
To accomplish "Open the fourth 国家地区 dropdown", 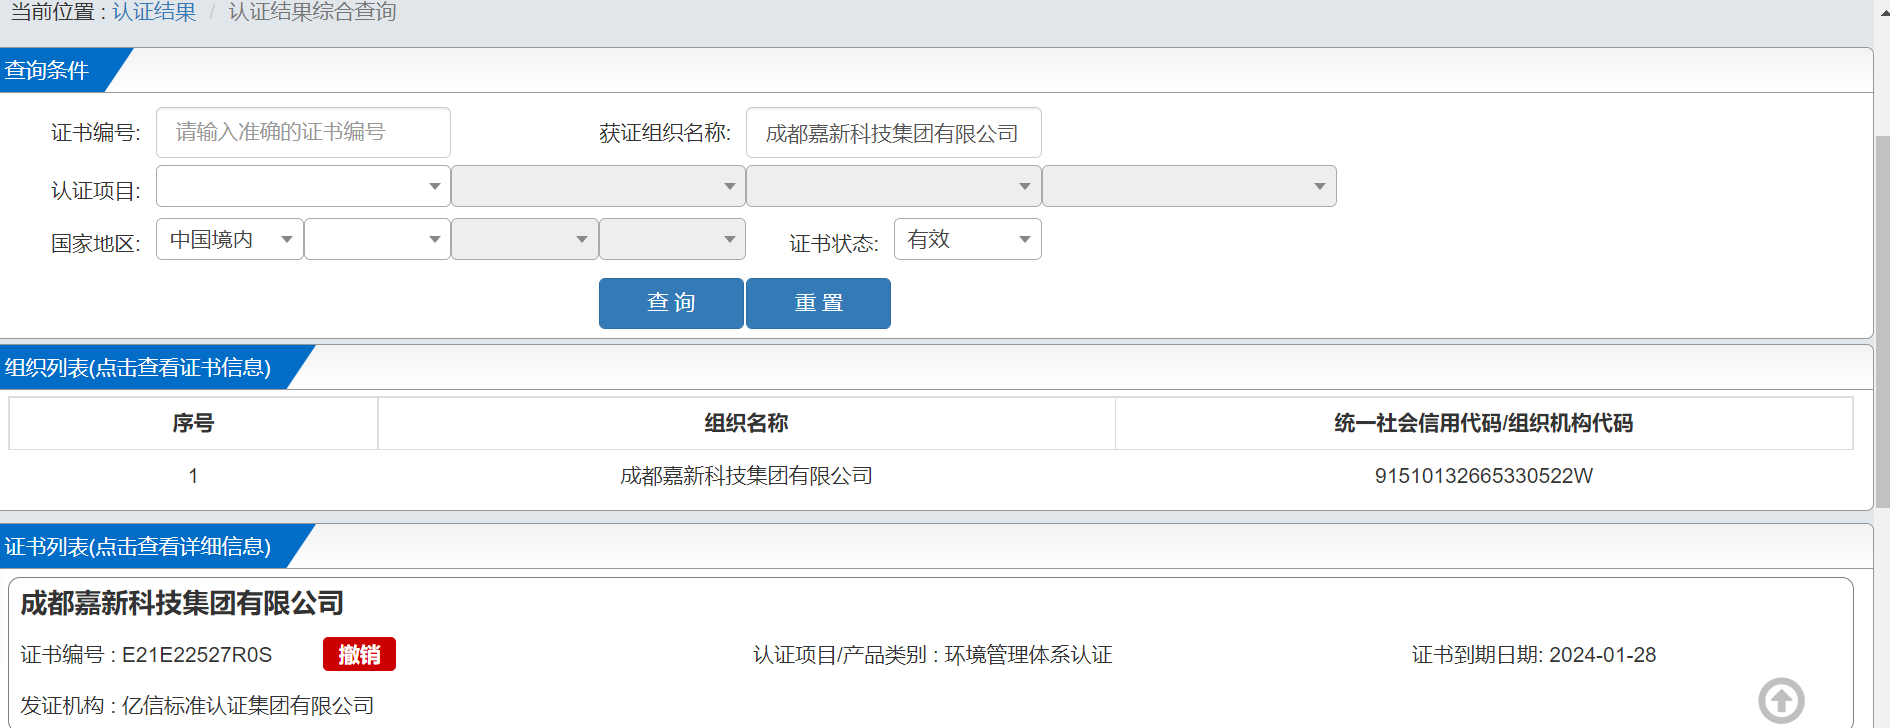I will [x=672, y=239].
